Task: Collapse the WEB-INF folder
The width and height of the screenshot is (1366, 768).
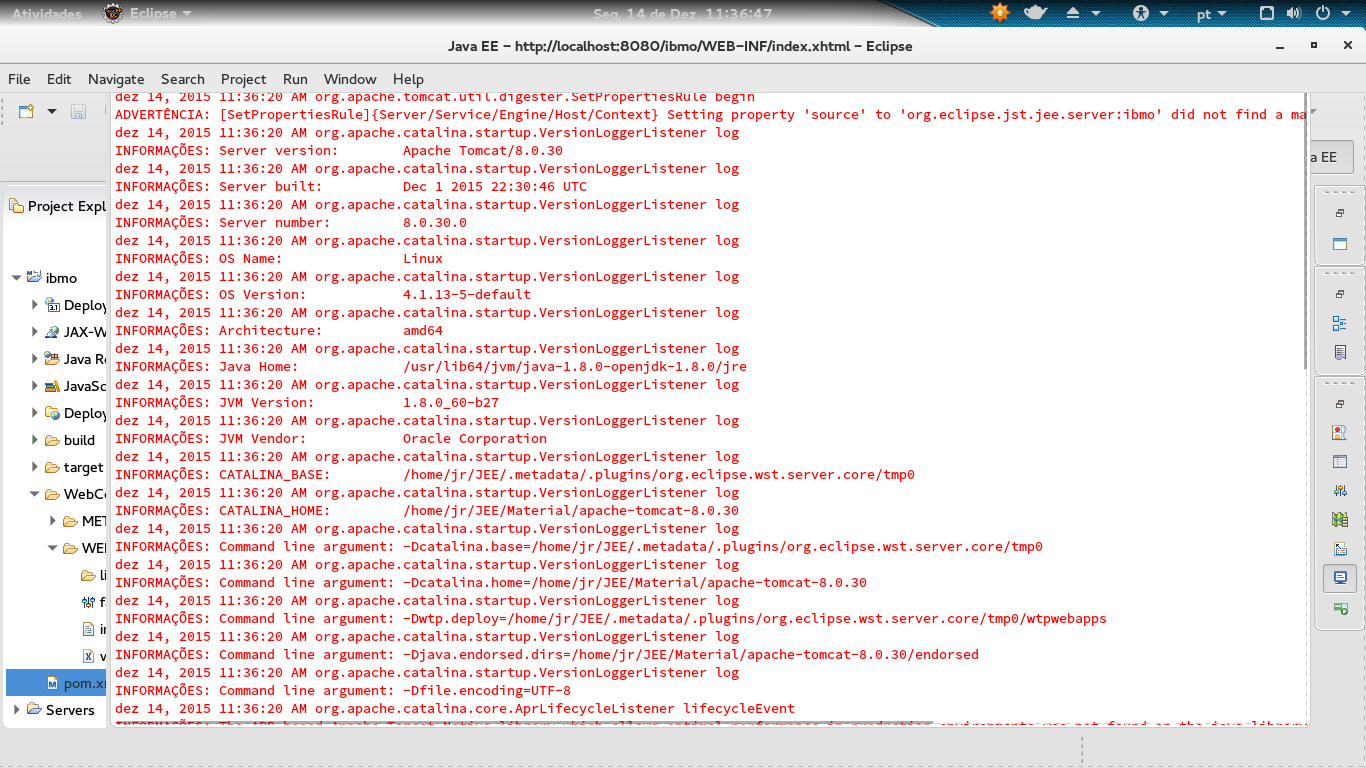Action: [53, 548]
